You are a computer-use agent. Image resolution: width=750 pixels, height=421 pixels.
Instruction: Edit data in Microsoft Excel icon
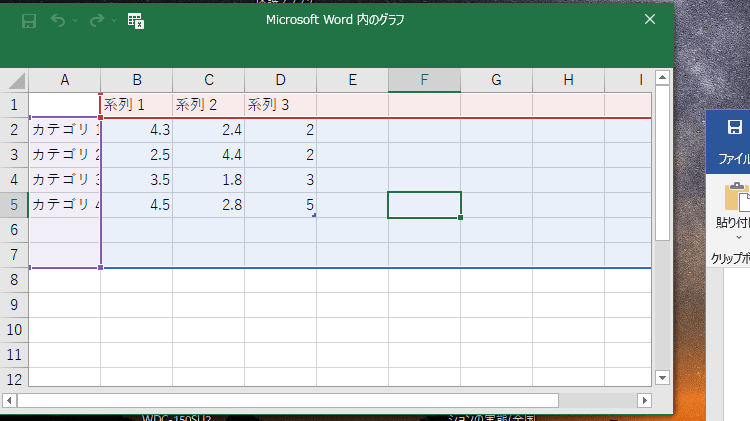click(x=136, y=21)
